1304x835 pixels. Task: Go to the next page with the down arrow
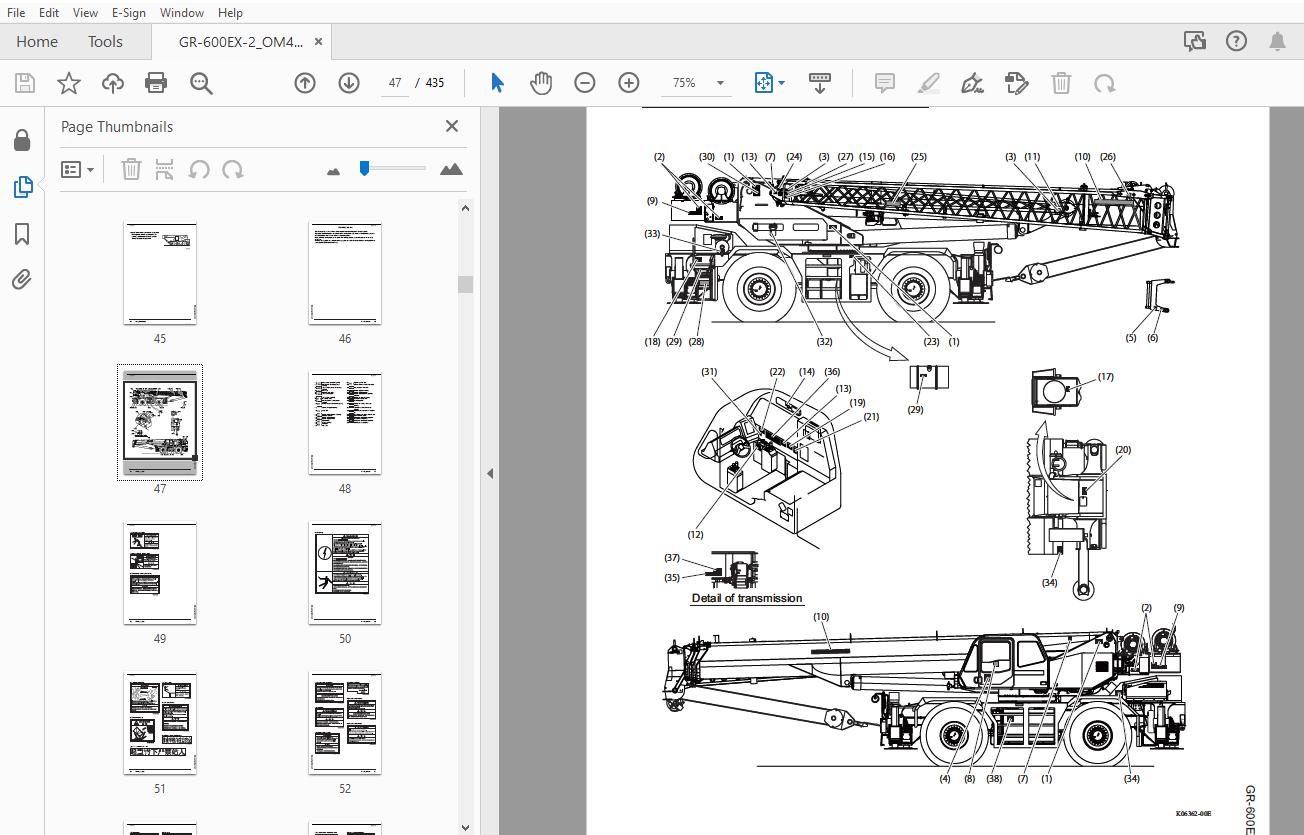tap(348, 83)
